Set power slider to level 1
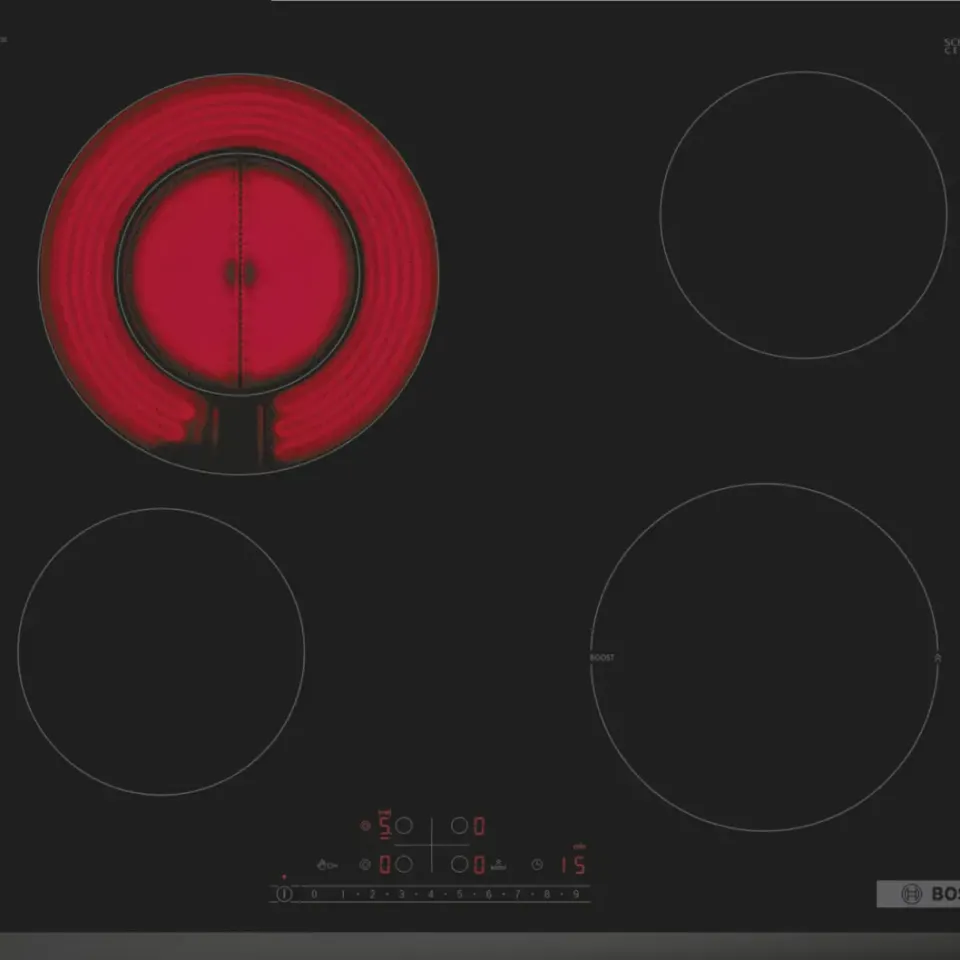 click(343, 894)
